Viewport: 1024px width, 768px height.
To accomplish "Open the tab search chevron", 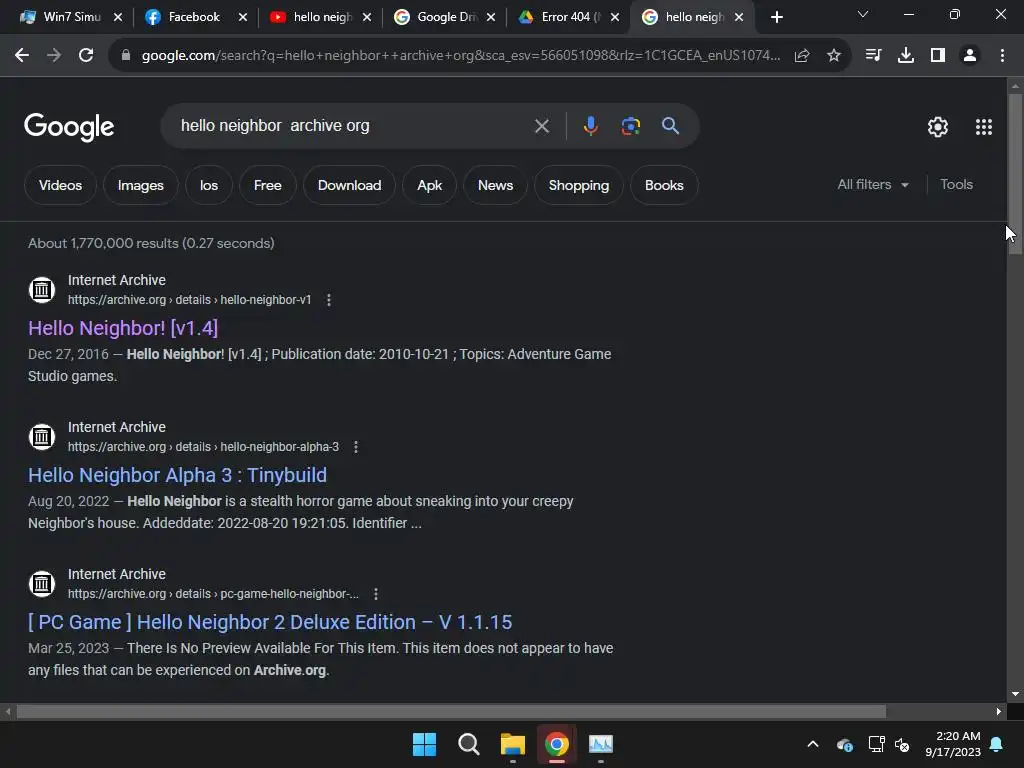I will tap(863, 14).
